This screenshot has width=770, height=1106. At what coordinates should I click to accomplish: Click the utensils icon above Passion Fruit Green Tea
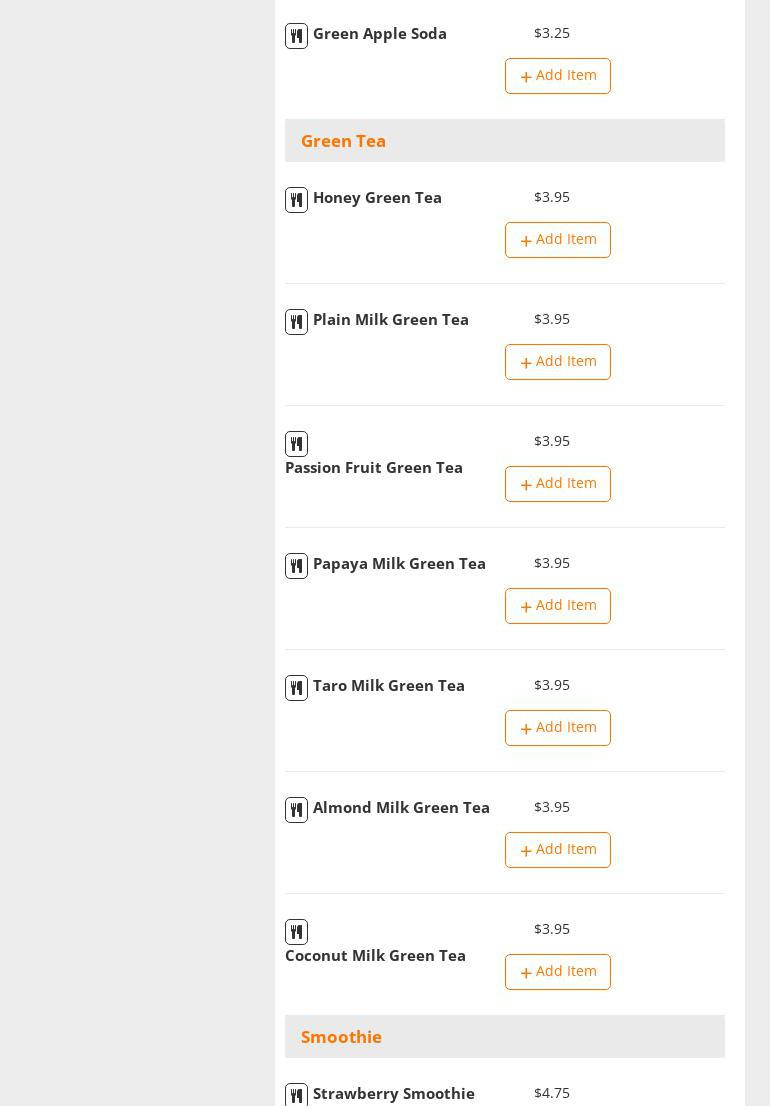(x=296, y=445)
